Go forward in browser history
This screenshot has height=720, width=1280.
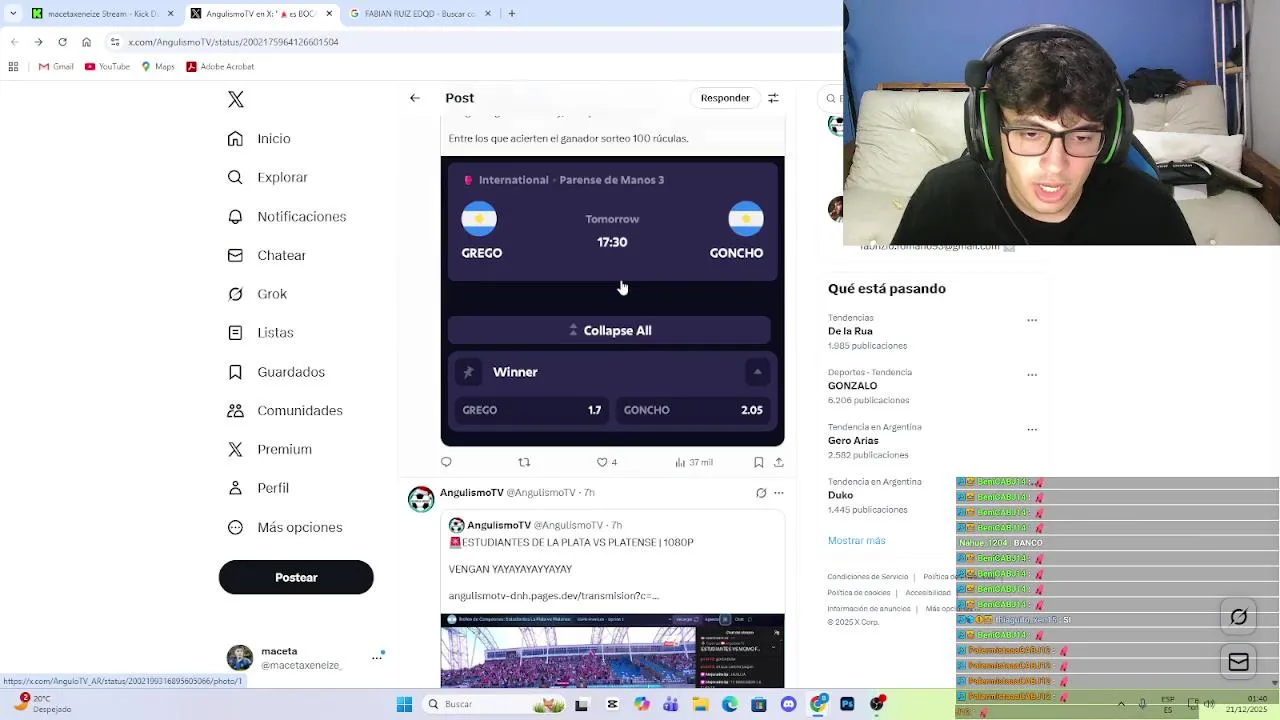click(x=38, y=42)
